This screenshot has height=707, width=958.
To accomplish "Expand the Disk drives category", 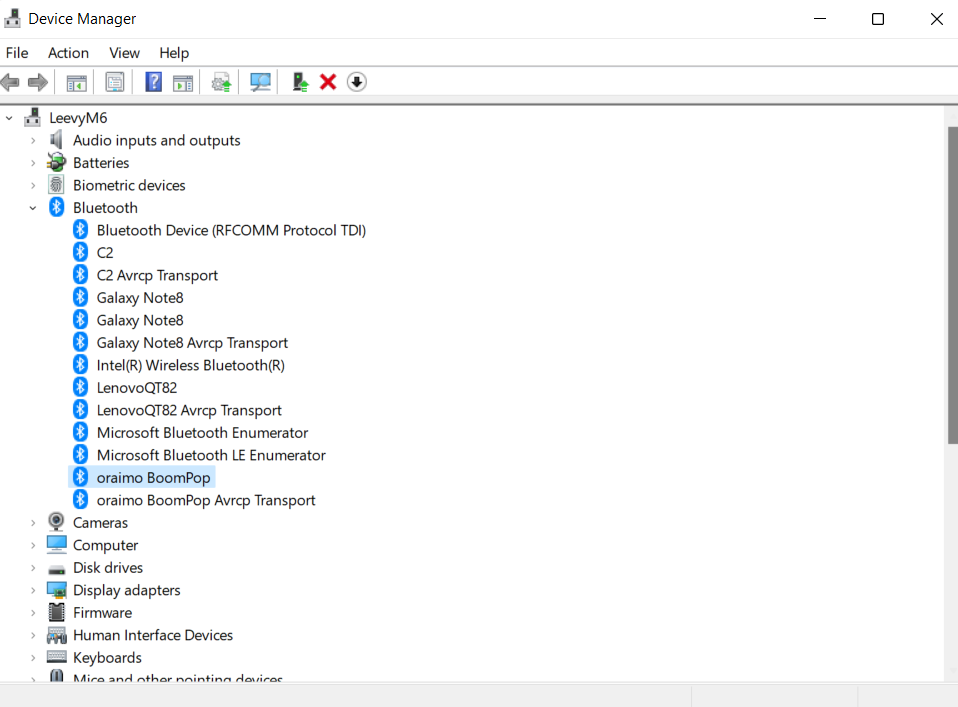I will 33,568.
